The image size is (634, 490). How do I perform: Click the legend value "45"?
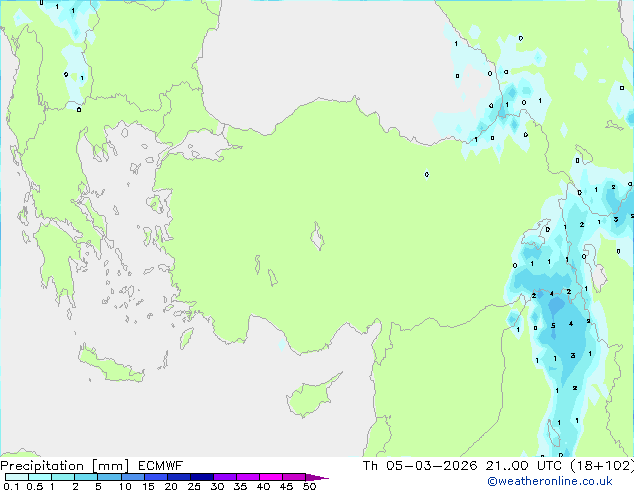[286, 486]
